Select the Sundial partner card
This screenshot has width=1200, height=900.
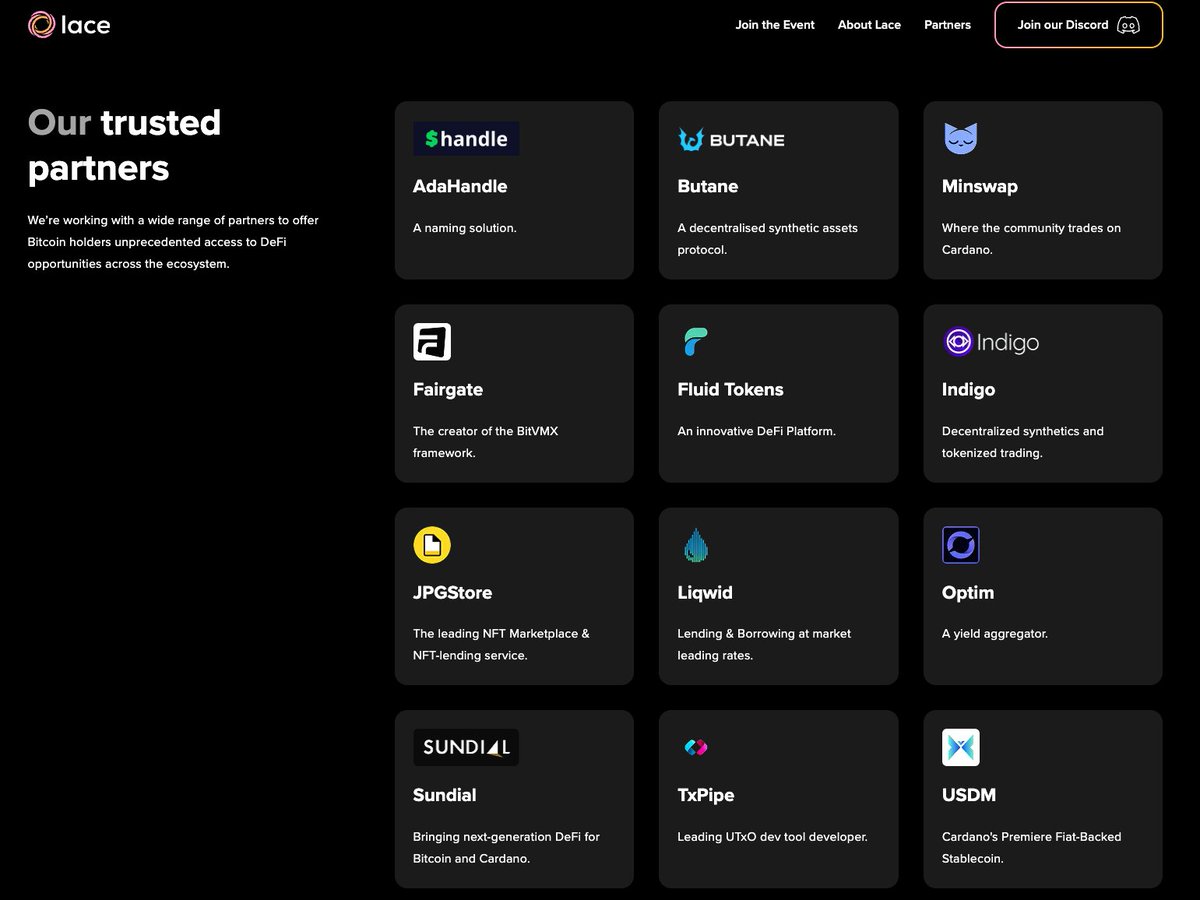pyautogui.click(x=514, y=800)
